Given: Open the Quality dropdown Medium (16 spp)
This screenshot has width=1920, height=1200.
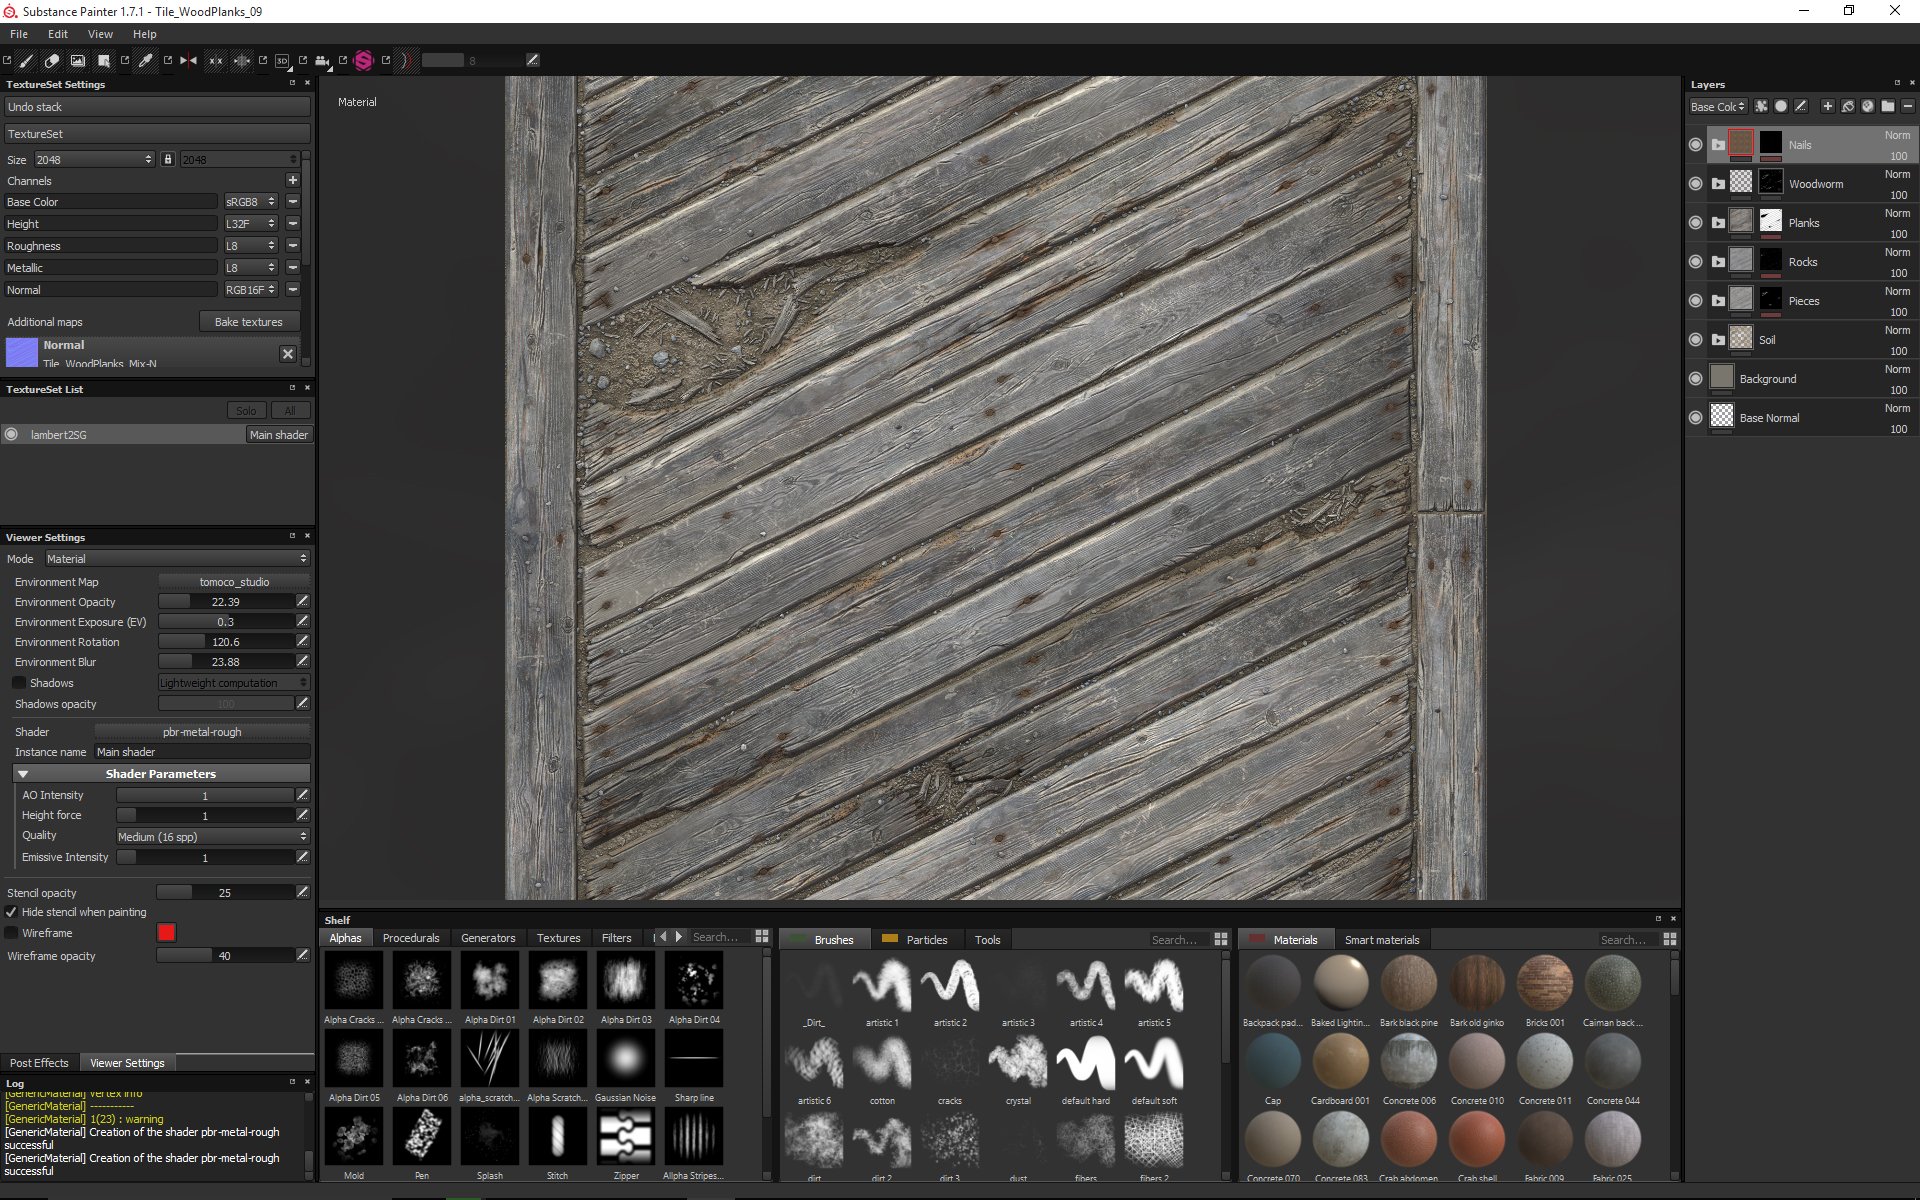Looking at the screenshot, I should (x=212, y=836).
